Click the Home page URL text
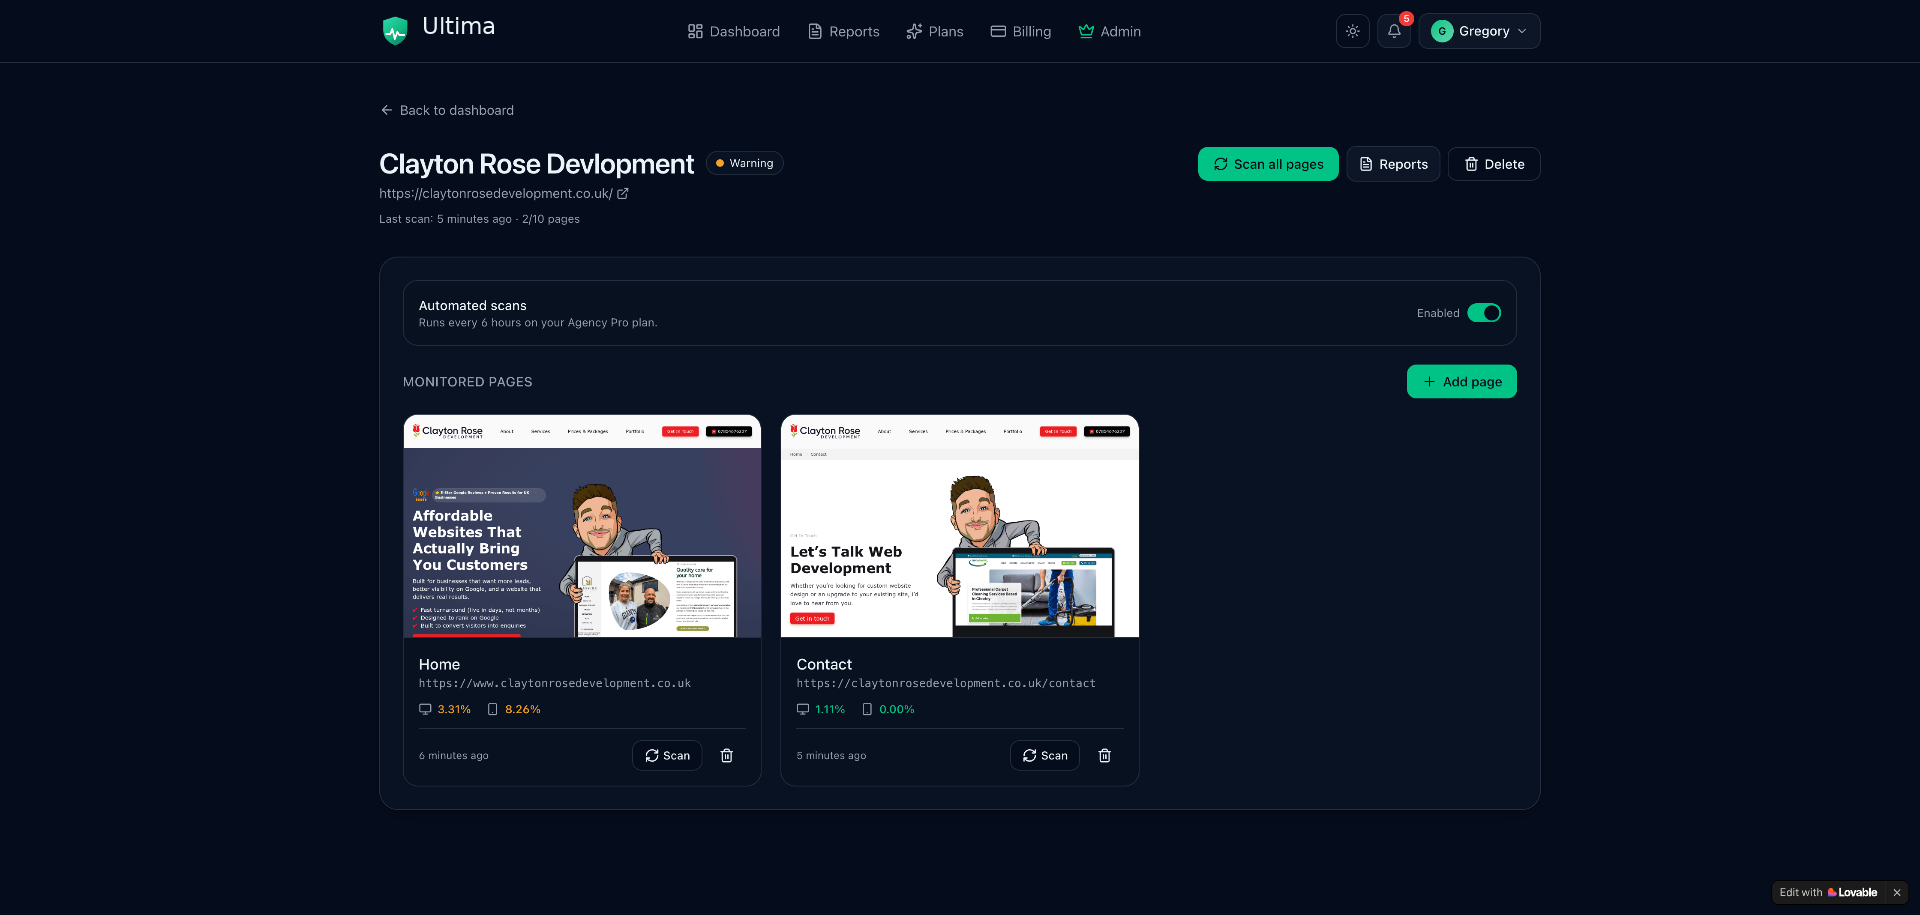 [x=555, y=684]
